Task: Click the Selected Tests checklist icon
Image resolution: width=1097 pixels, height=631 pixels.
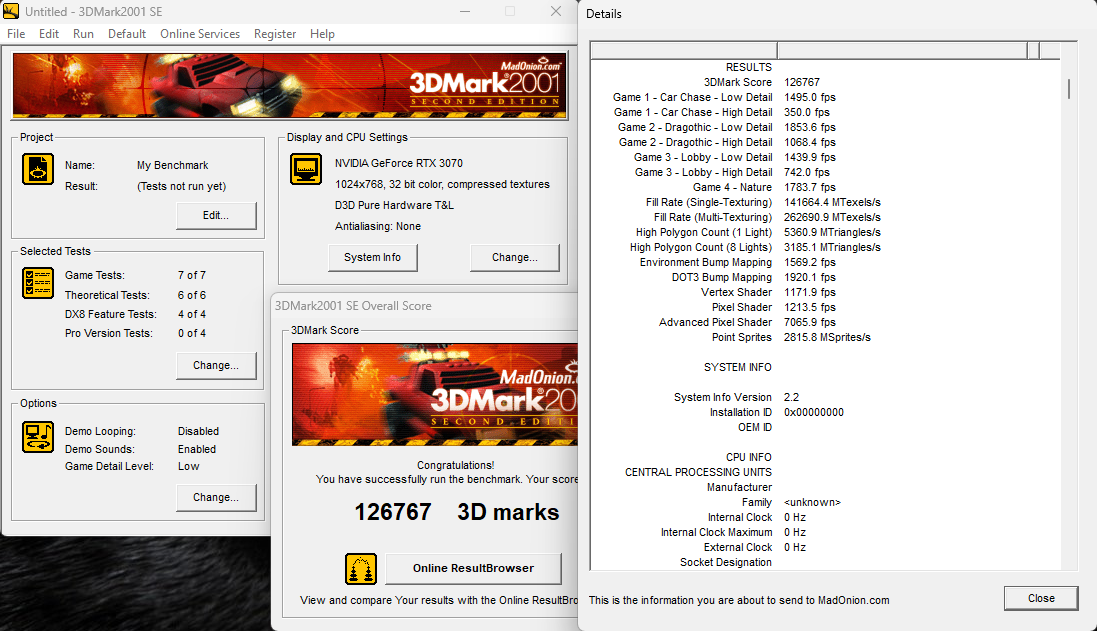Action: coord(38,283)
